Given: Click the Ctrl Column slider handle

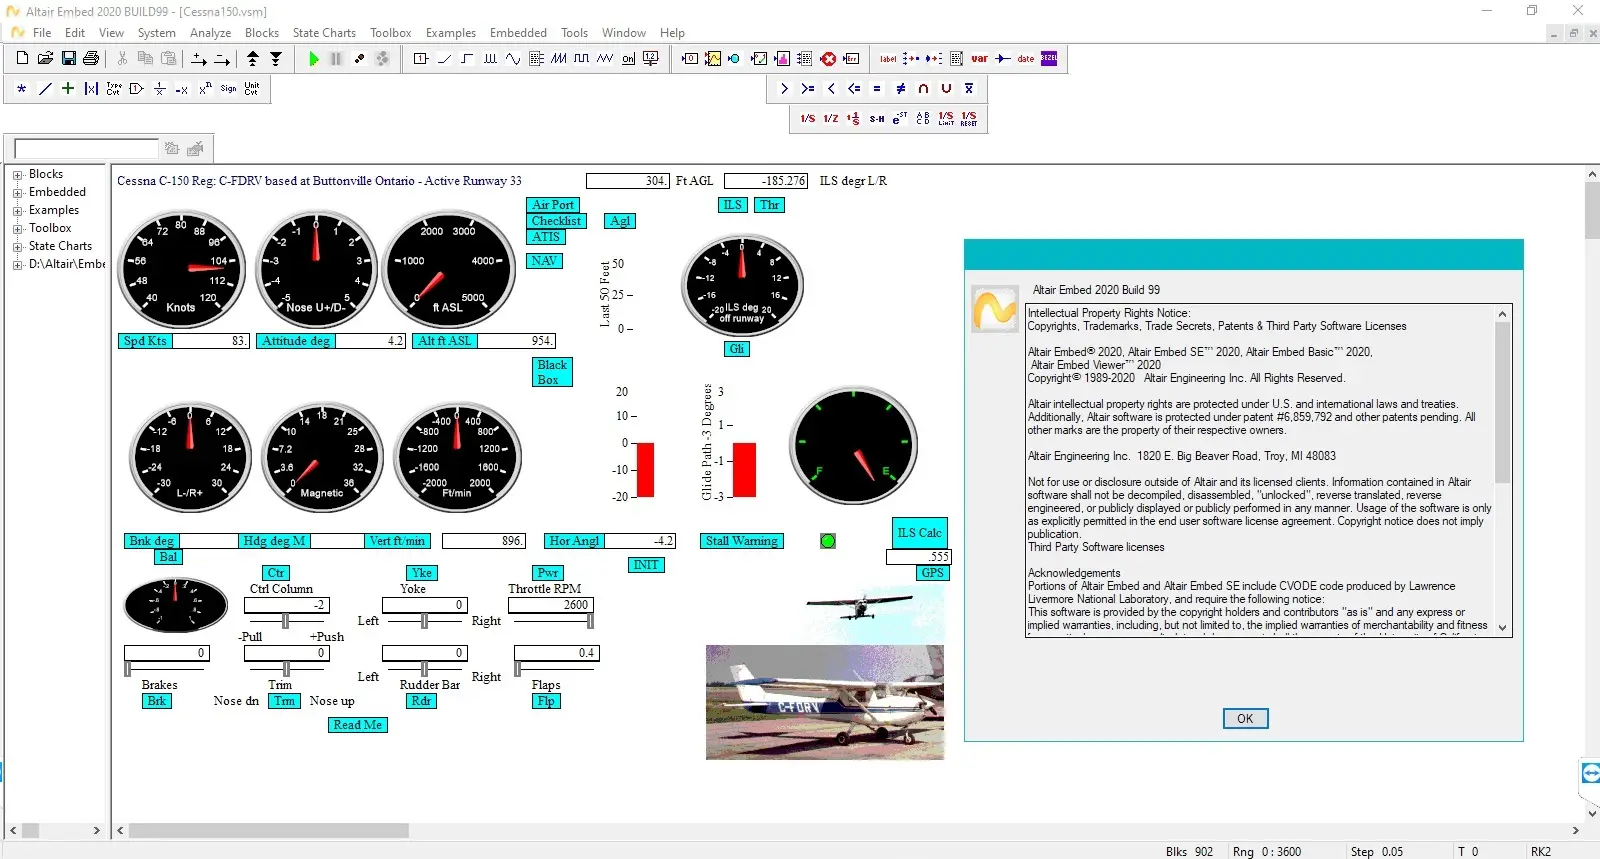Looking at the screenshot, I should pyautogui.click(x=286, y=621).
